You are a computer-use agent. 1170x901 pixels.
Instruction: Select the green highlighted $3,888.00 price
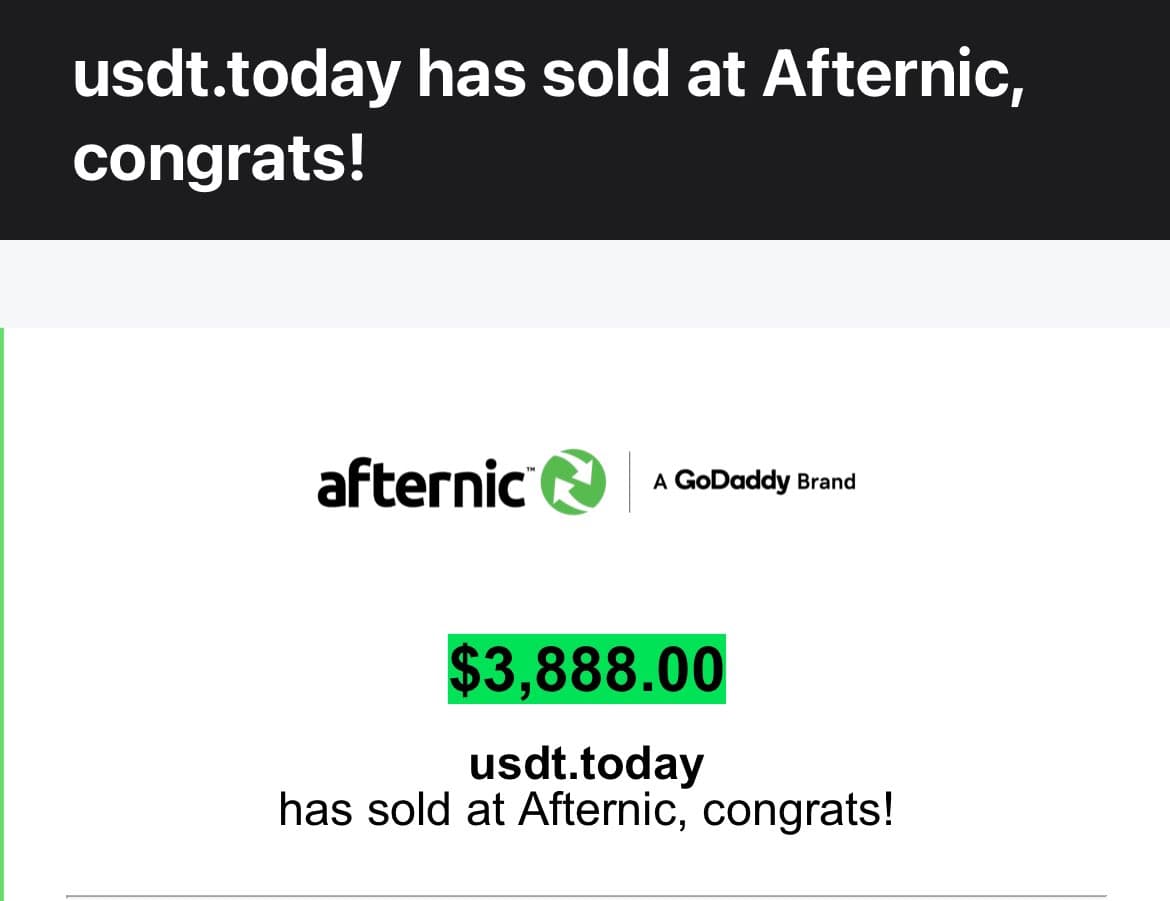coord(586,669)
